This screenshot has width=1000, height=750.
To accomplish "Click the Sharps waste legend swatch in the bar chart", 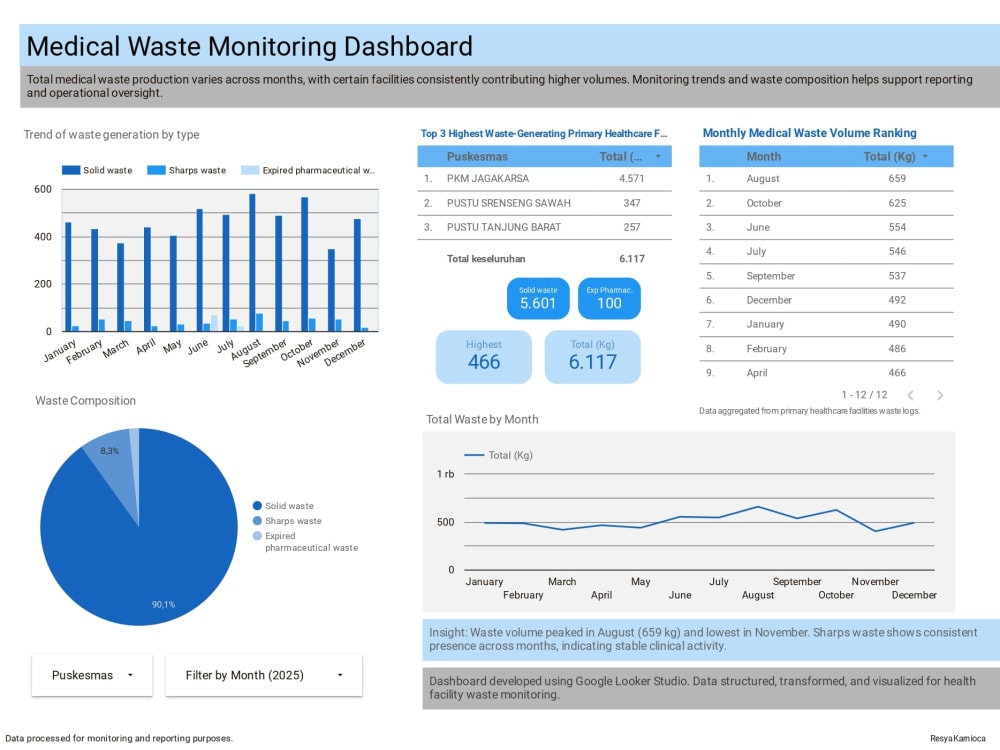I will coord(156,170).
